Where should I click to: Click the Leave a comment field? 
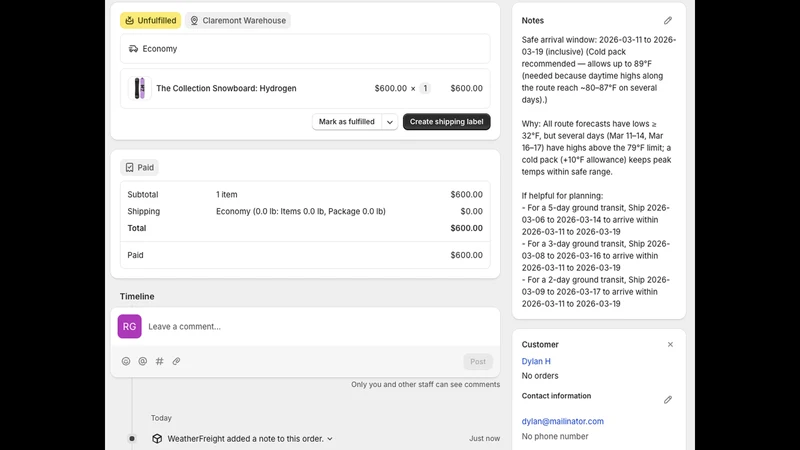(305, 327)
